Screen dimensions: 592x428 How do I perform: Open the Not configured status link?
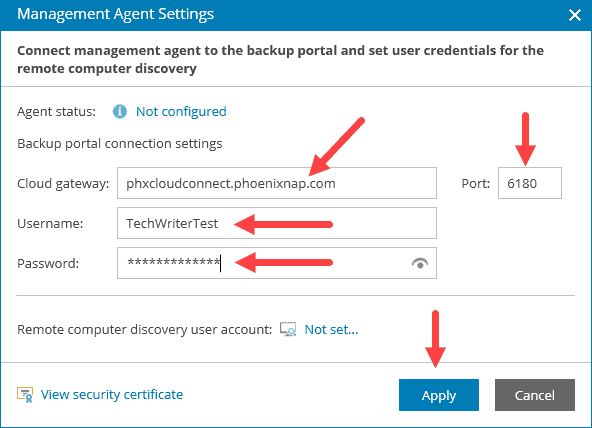pyautogui.click(x=181, y=111)
